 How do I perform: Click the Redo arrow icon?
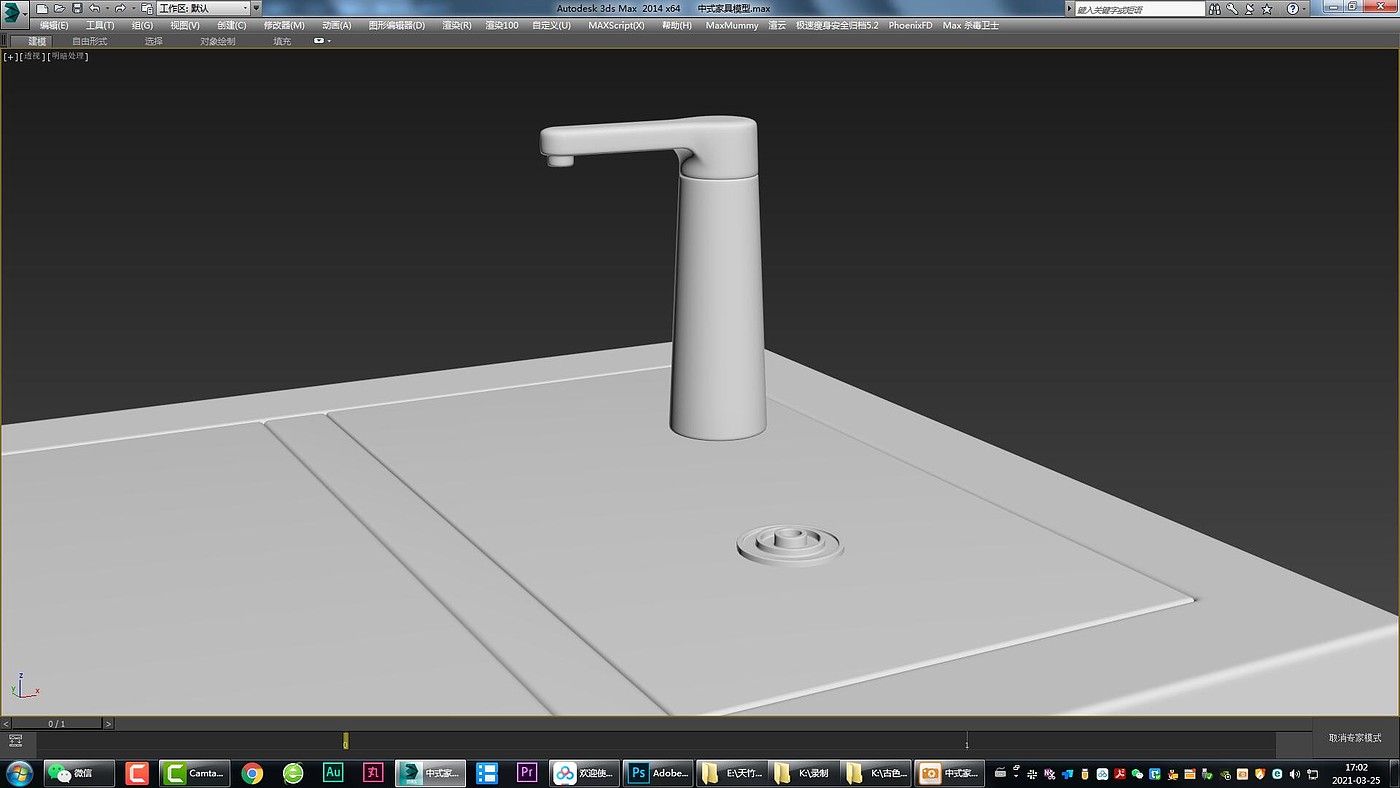[120, 8]
